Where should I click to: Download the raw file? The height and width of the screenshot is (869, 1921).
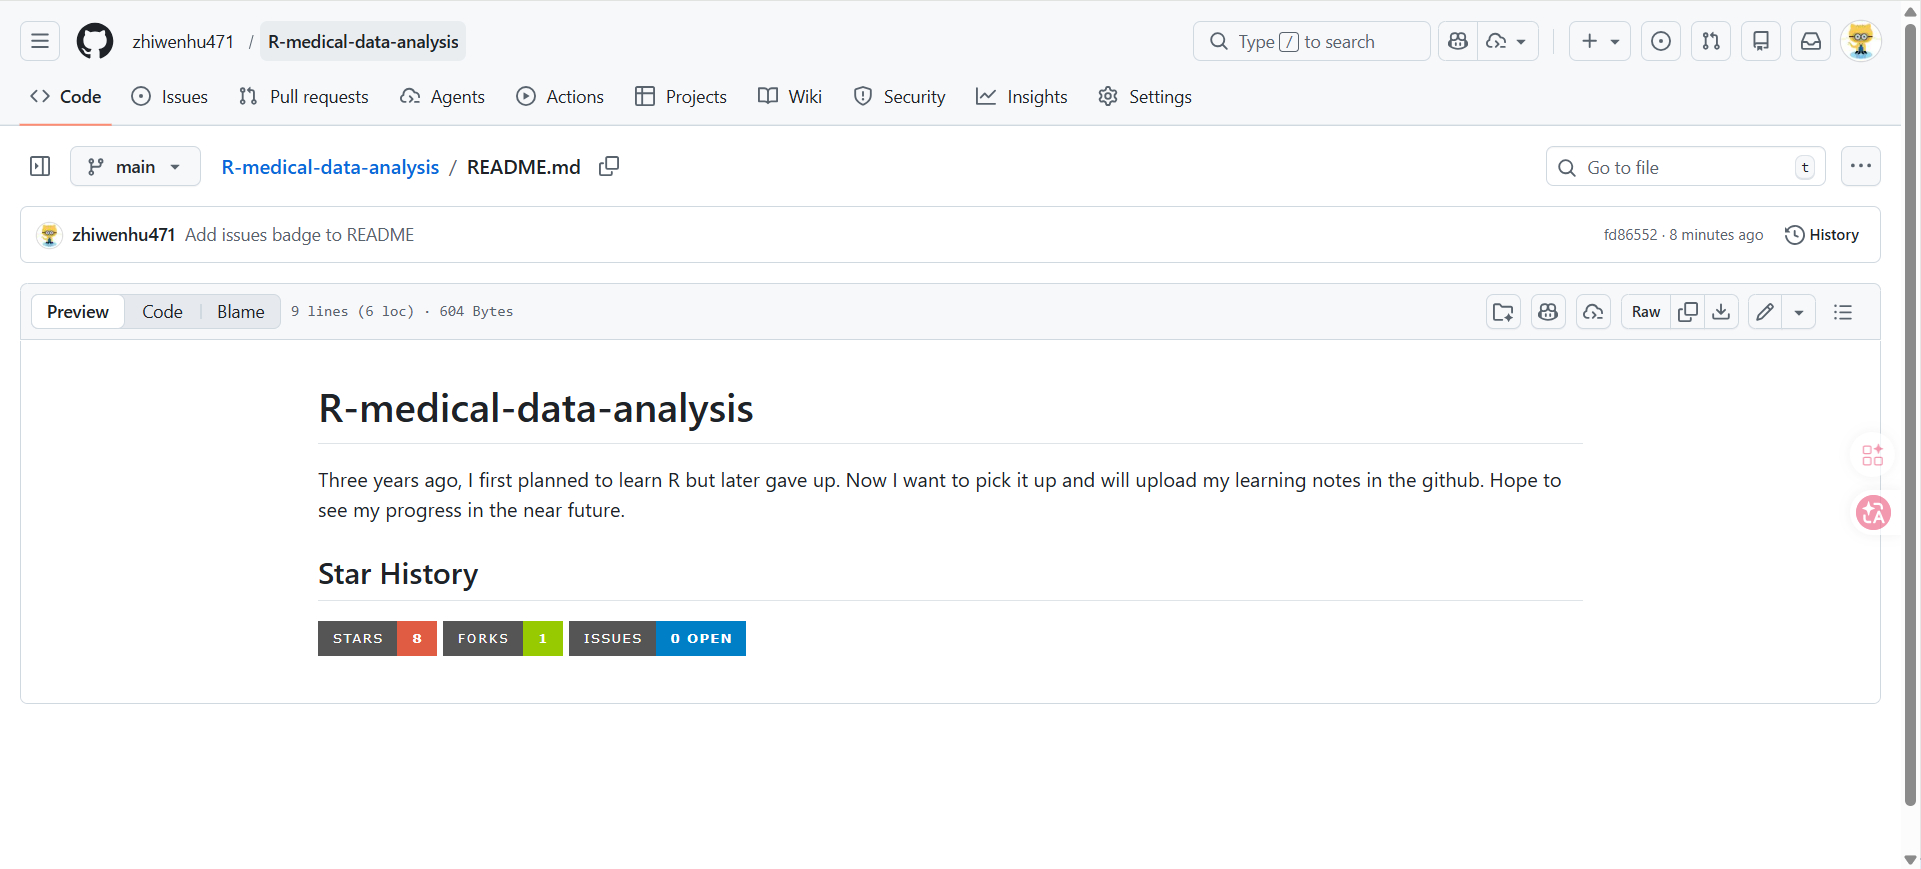click(1721, 312)
